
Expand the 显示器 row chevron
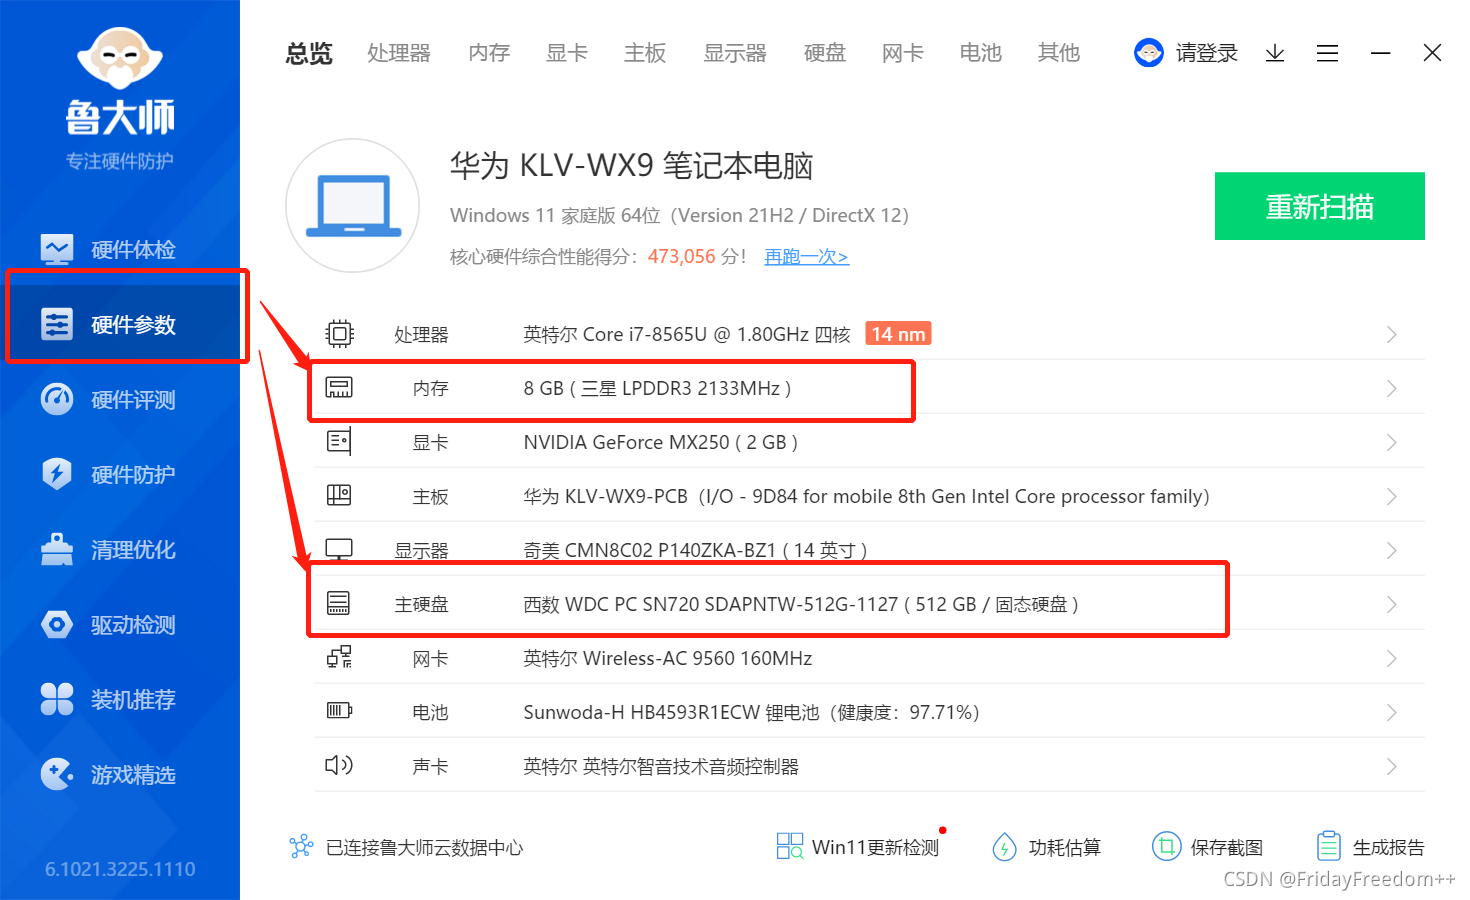[x=1391, y=550]
